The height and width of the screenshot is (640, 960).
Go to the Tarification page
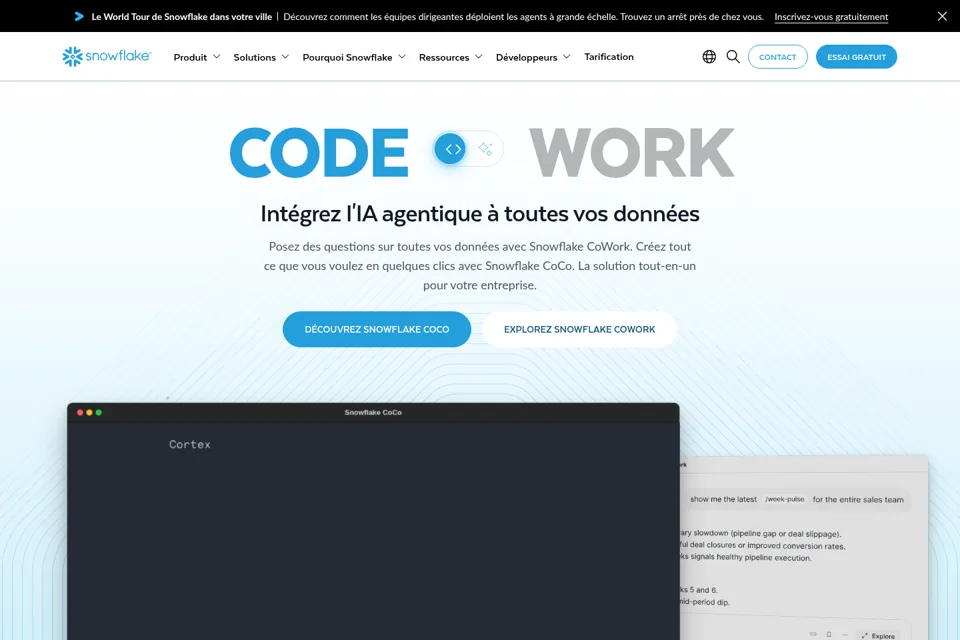[x=609, y=57]
